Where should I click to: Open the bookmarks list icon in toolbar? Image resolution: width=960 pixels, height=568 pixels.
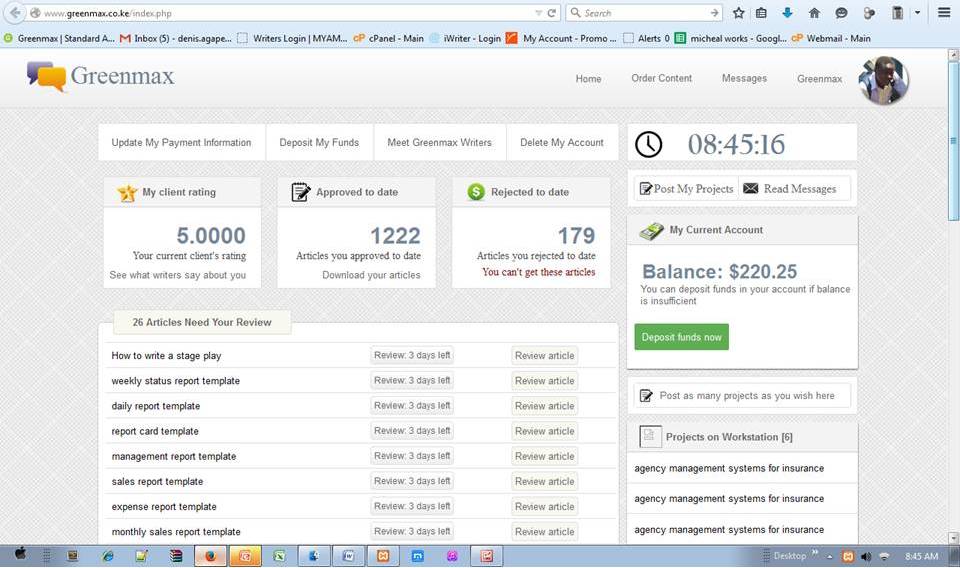[761, 13]
